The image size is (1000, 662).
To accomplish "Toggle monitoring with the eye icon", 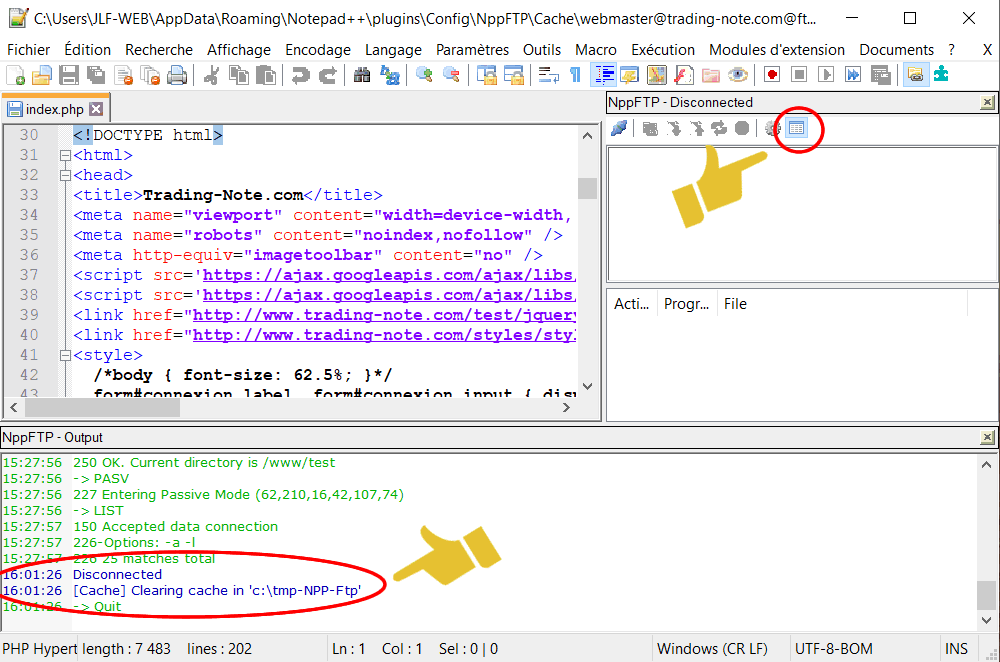I will [738, 75].
